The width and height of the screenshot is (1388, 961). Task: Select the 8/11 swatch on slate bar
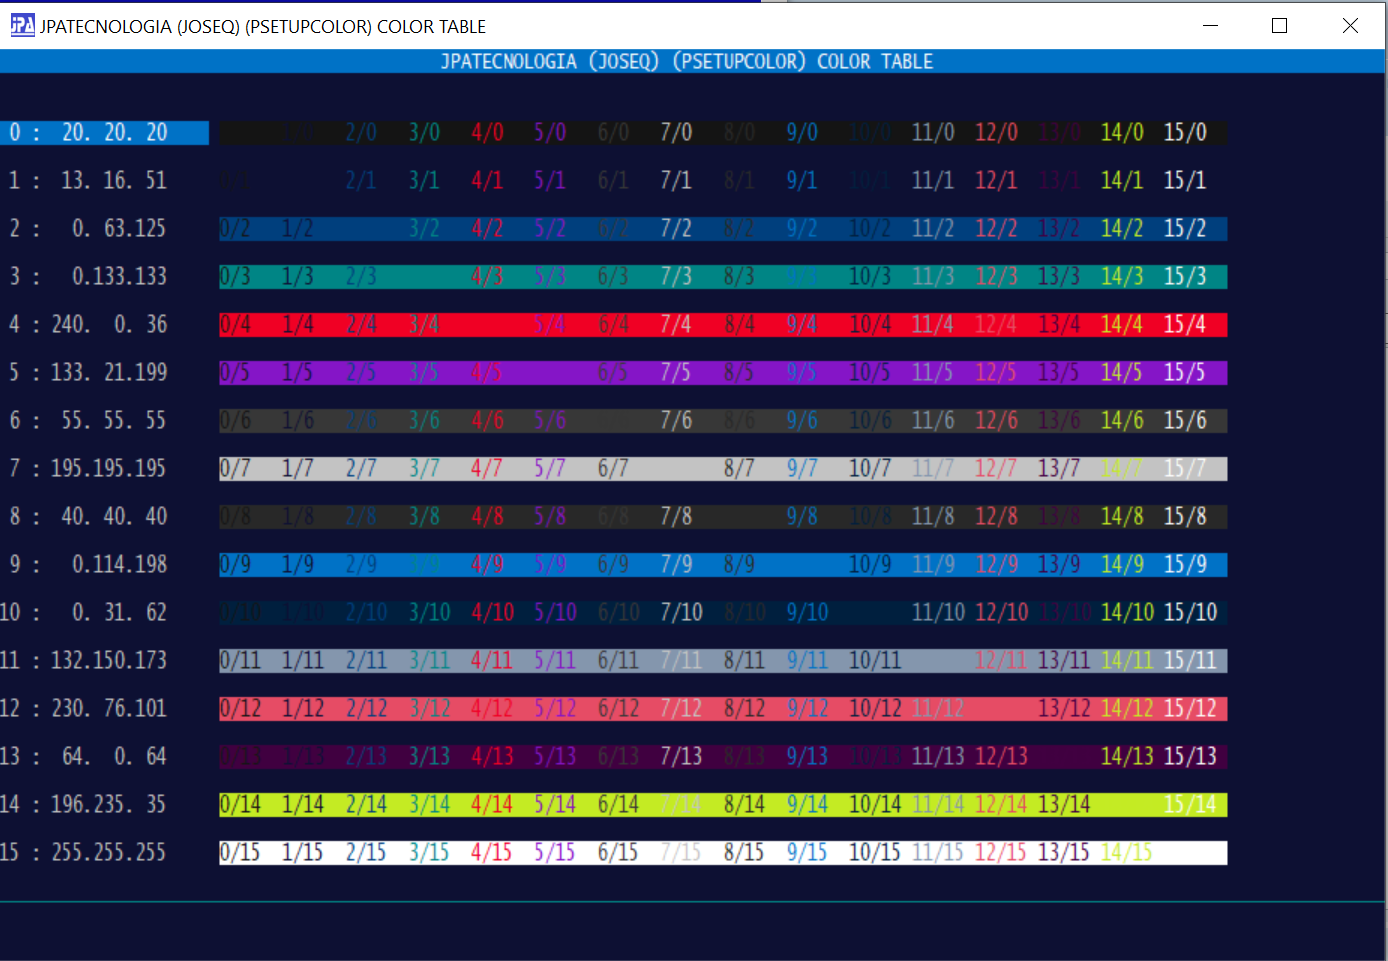coord(744,661)
